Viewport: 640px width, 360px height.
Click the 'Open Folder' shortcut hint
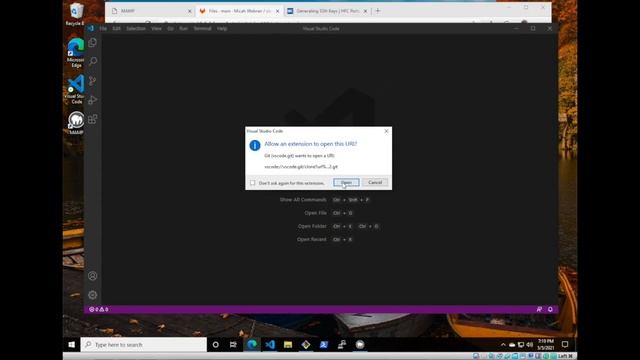[x=338, y=226]
